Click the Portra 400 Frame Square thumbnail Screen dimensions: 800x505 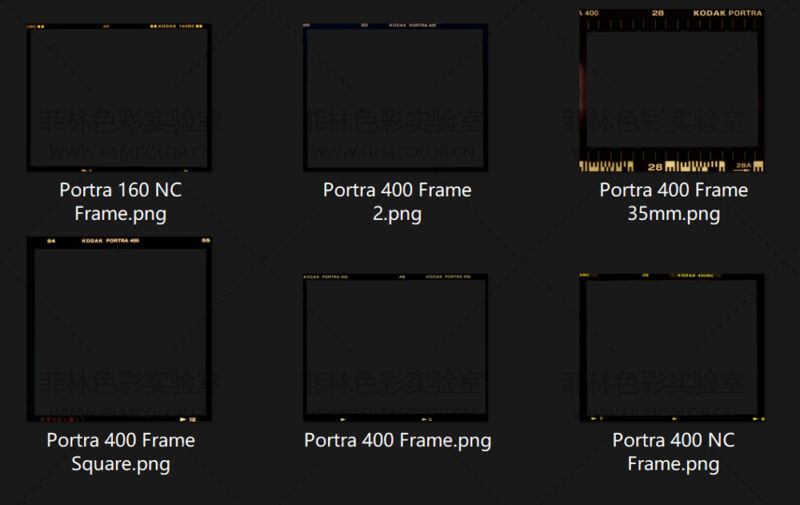tap(119, 329)
